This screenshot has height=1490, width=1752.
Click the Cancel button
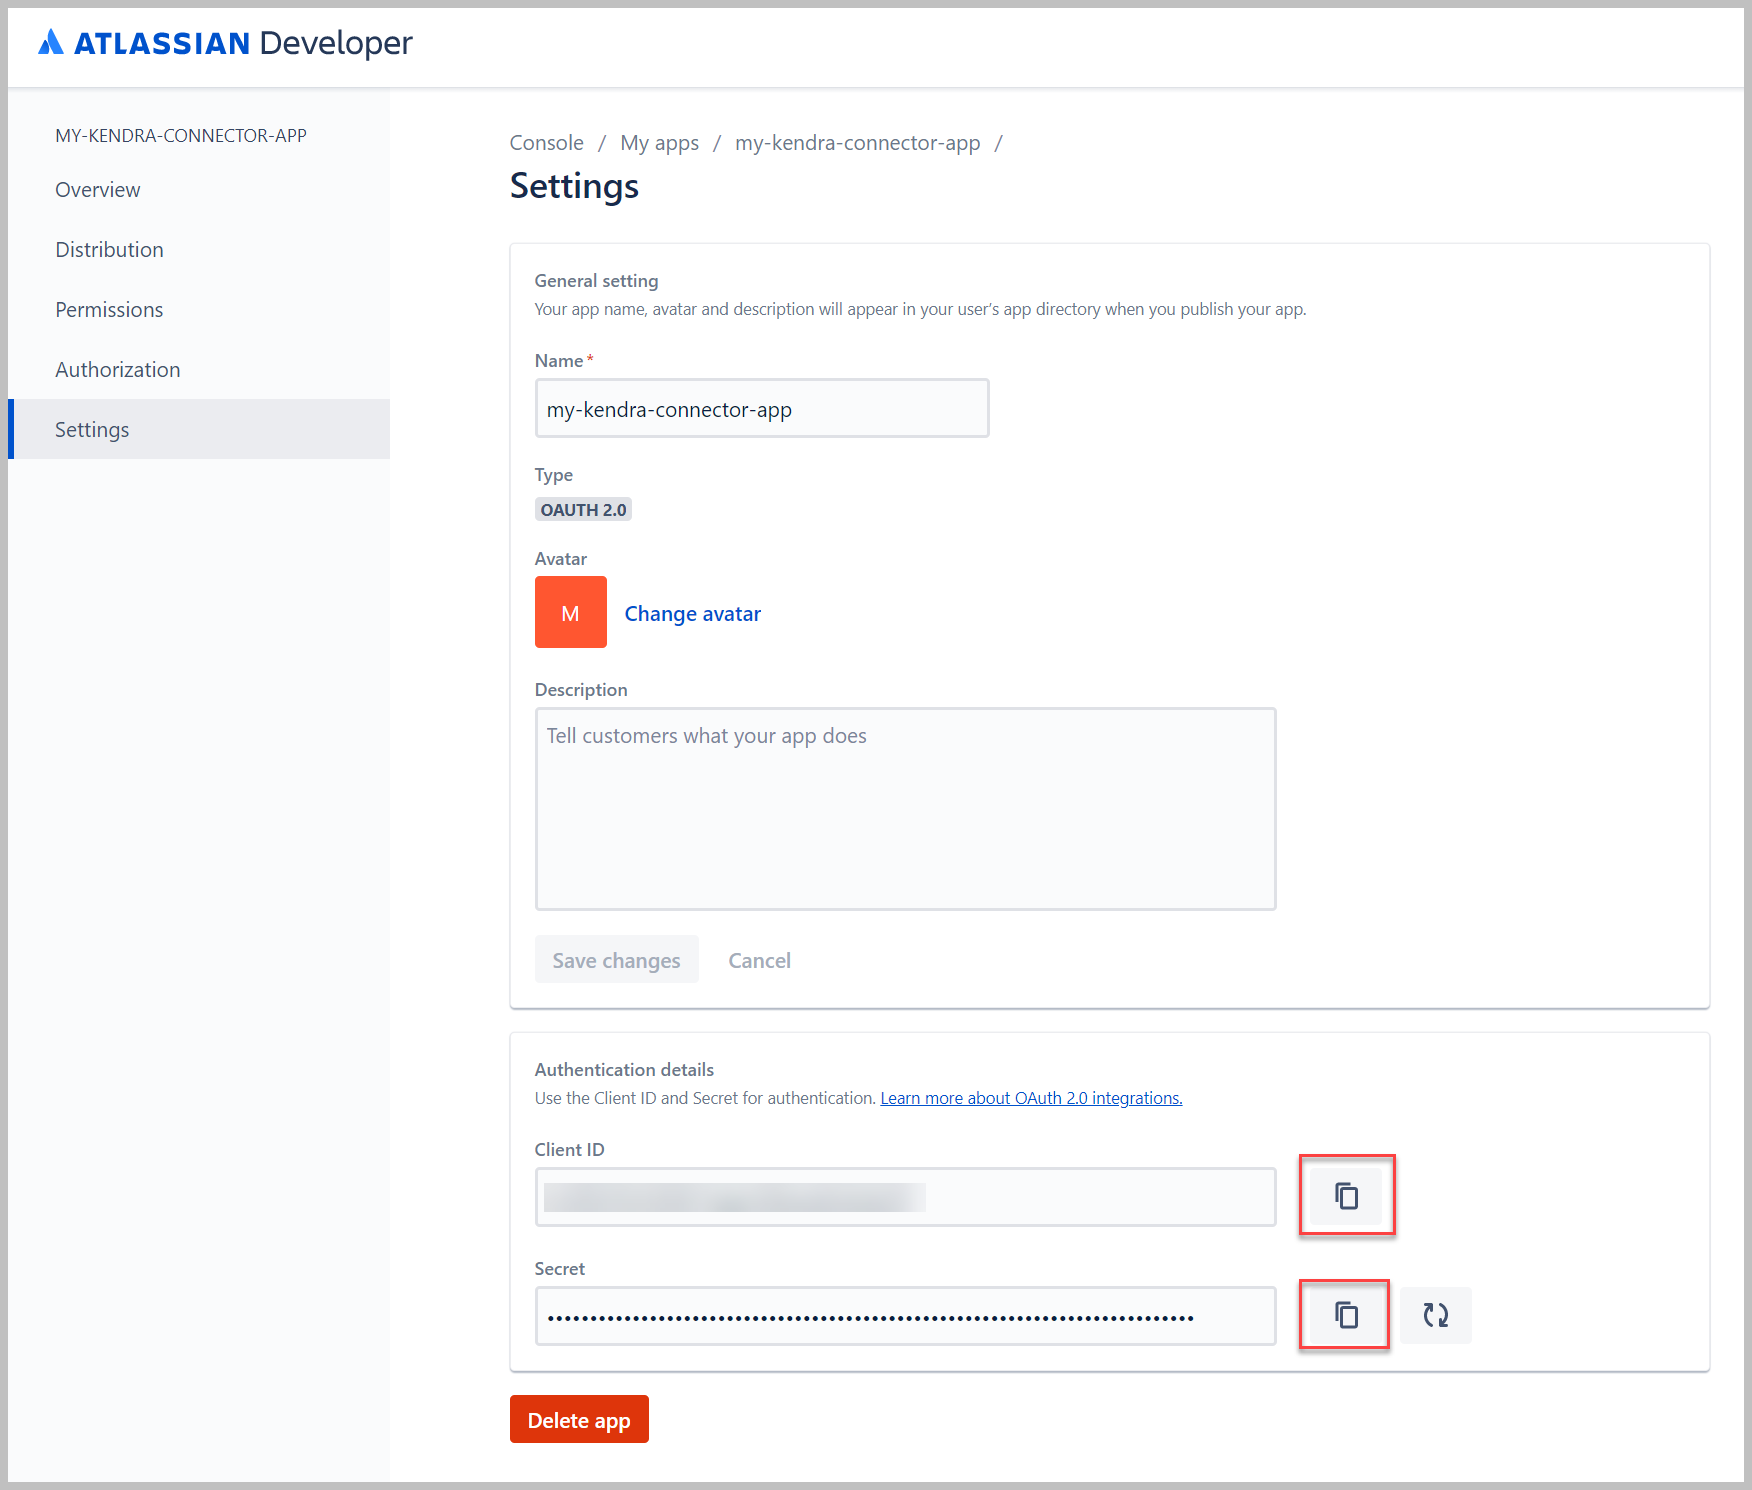point(759,959)
